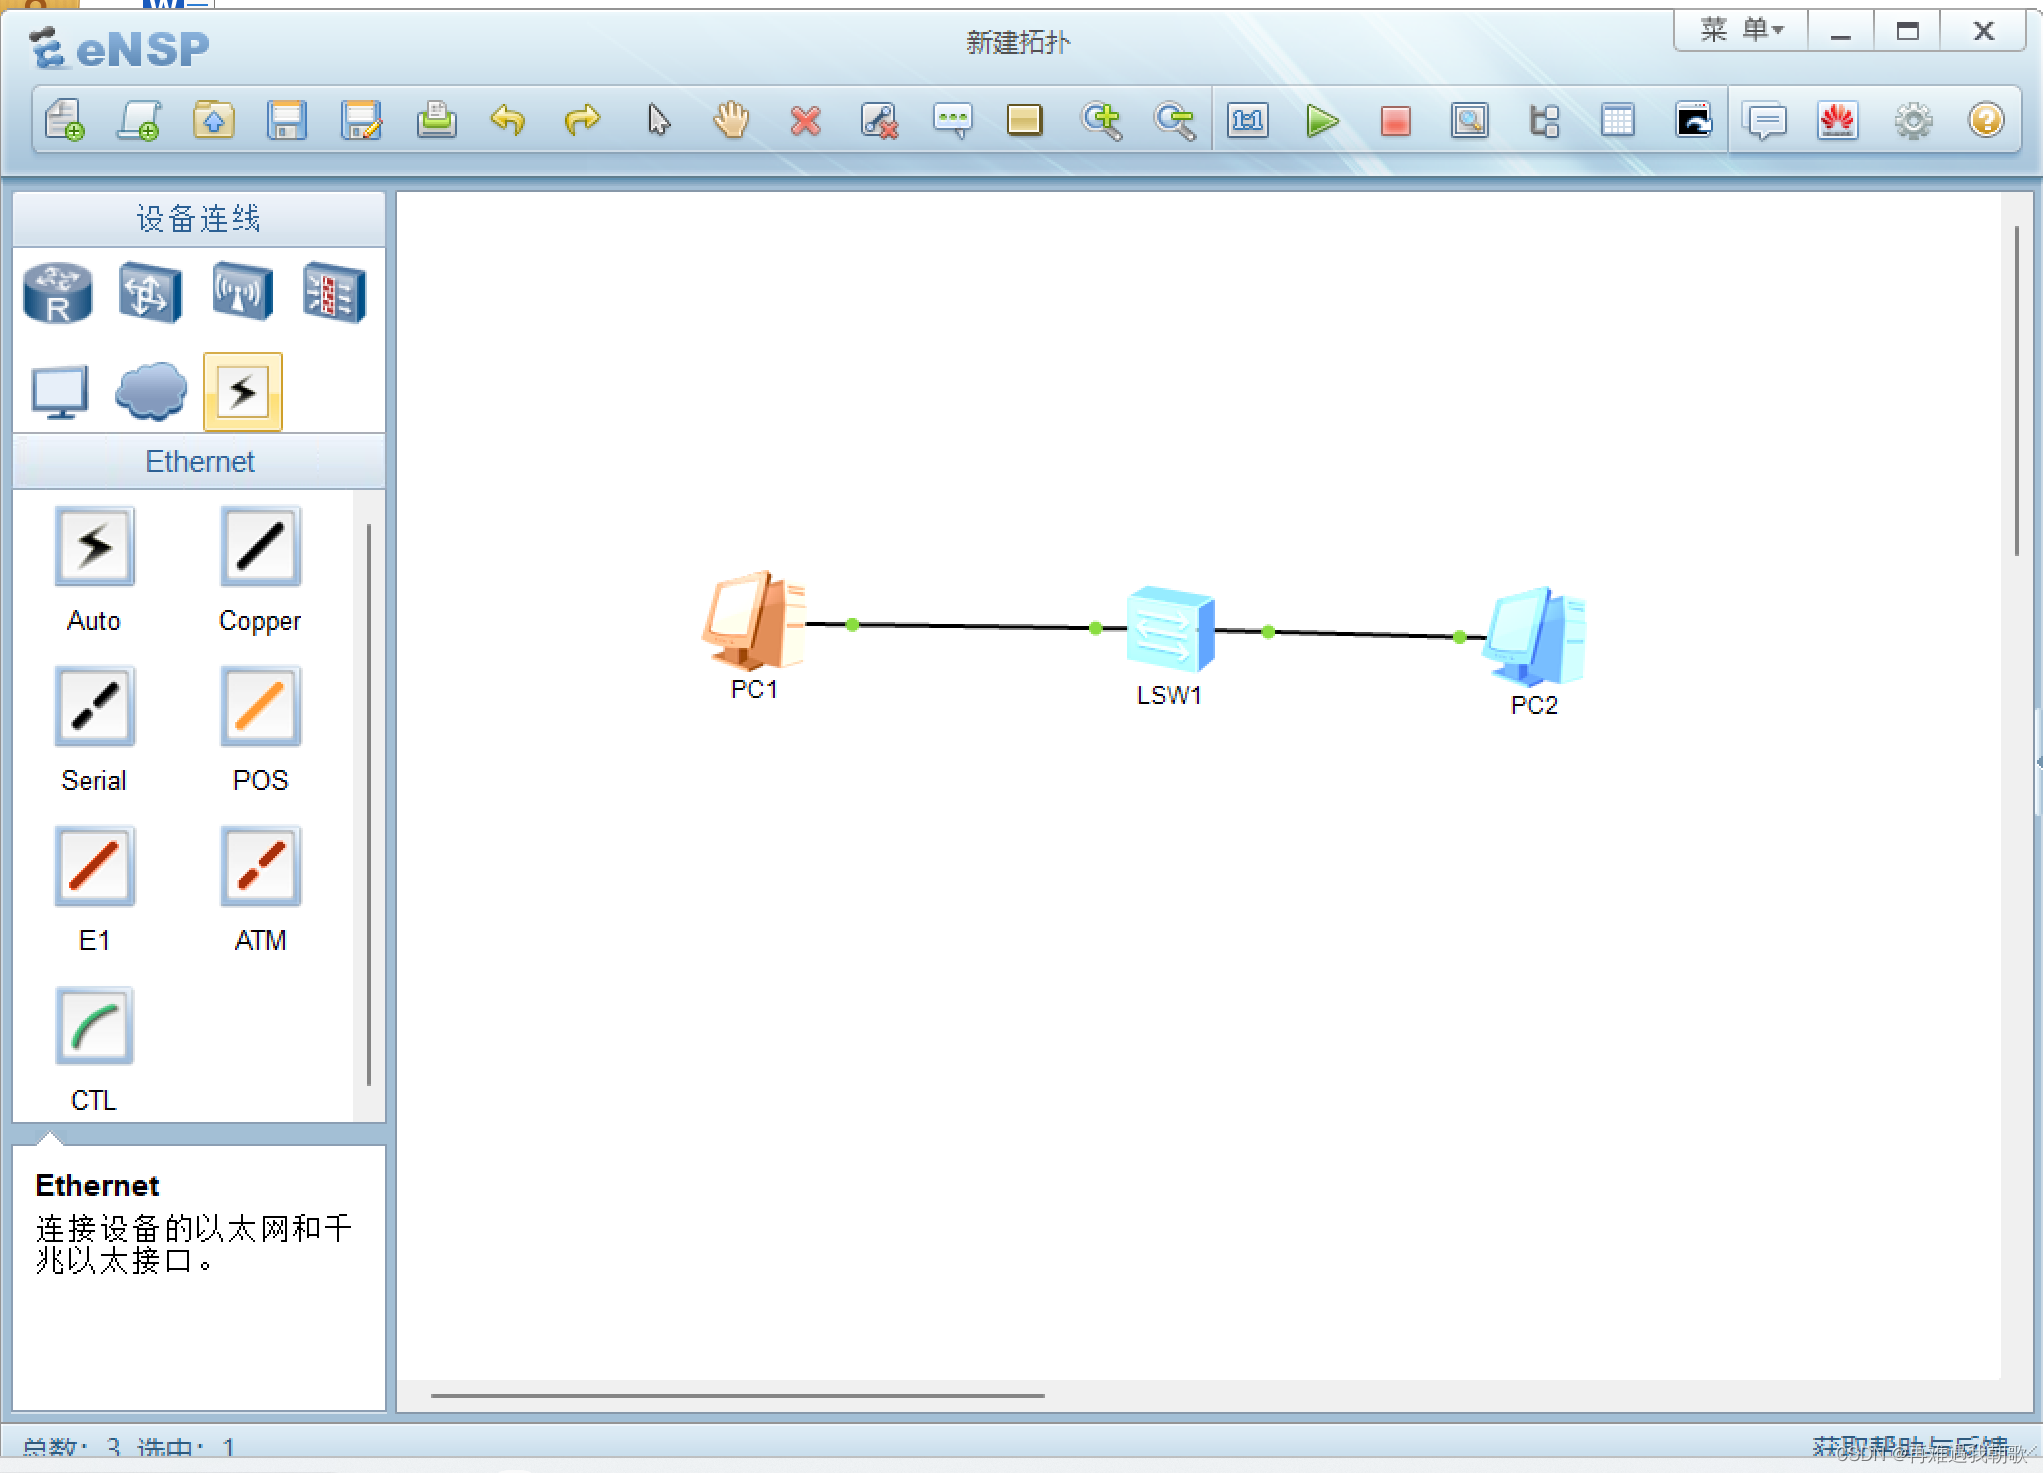Click the 获取帮助与反馈 link
Viewport: 2043px width, 1473px height.
[1908, 1445]
